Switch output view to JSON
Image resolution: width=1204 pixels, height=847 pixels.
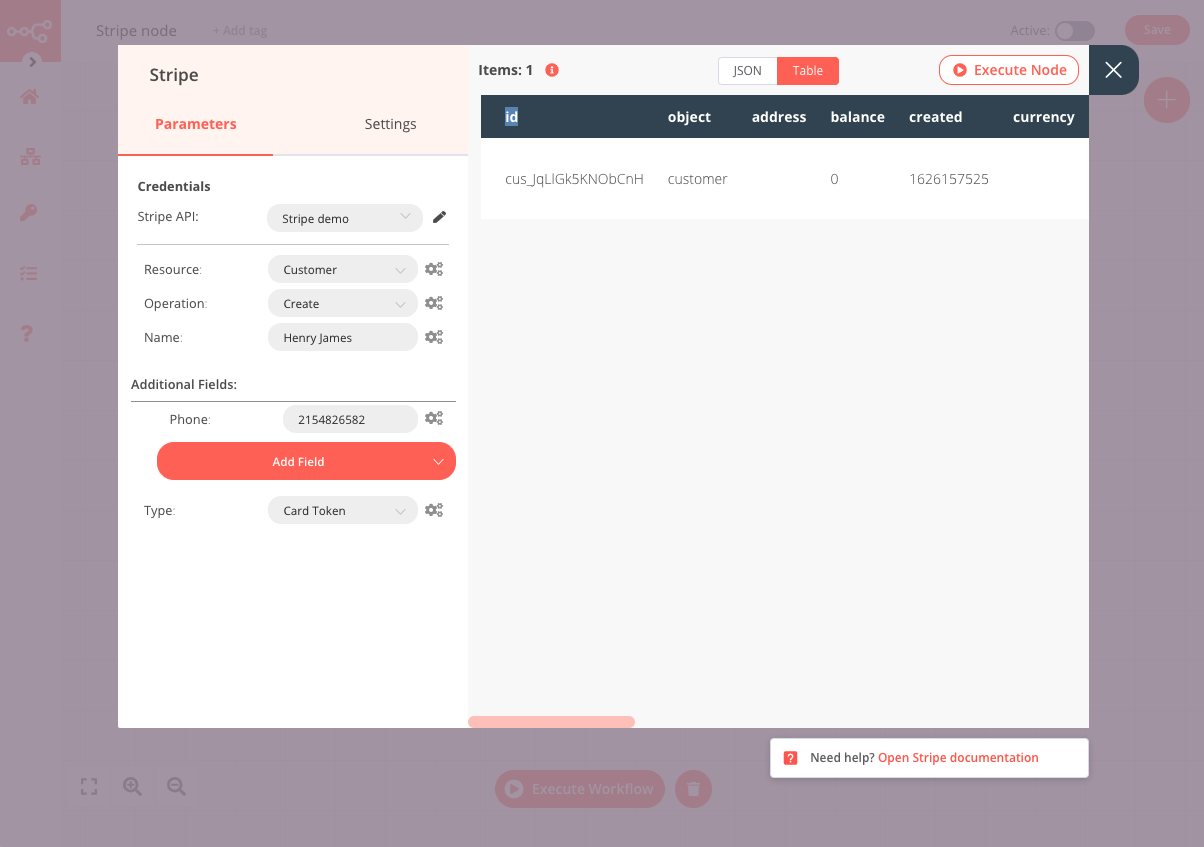[747, 71]
